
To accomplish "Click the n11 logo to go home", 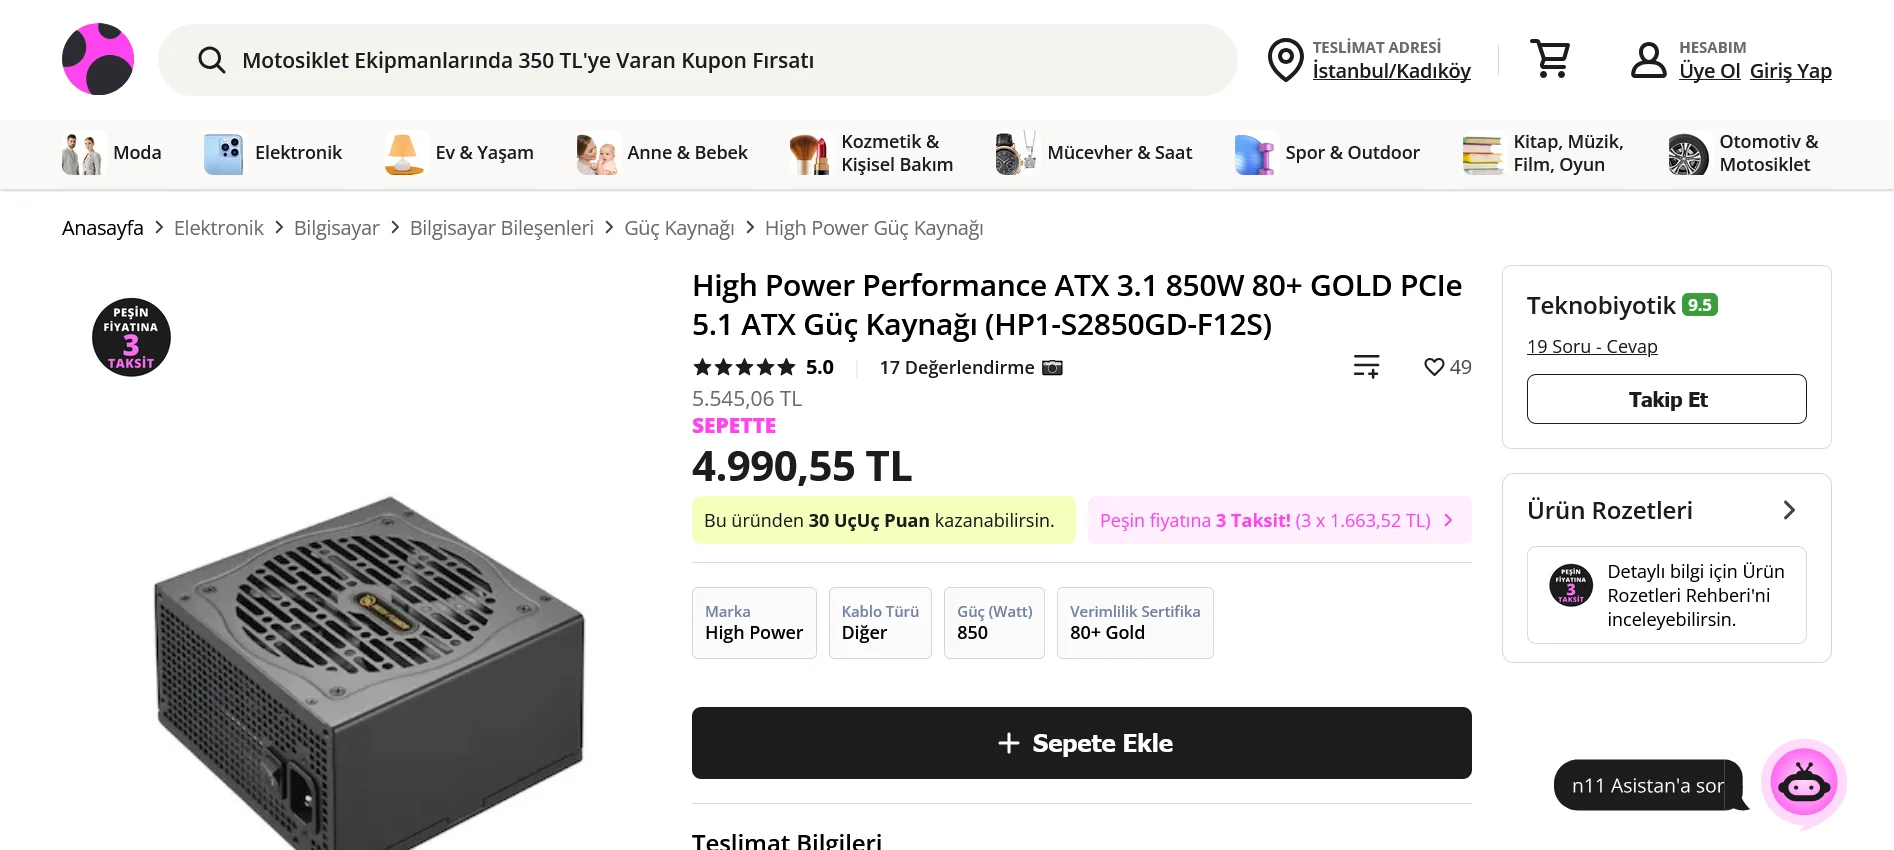I will (x=98, y=59).
